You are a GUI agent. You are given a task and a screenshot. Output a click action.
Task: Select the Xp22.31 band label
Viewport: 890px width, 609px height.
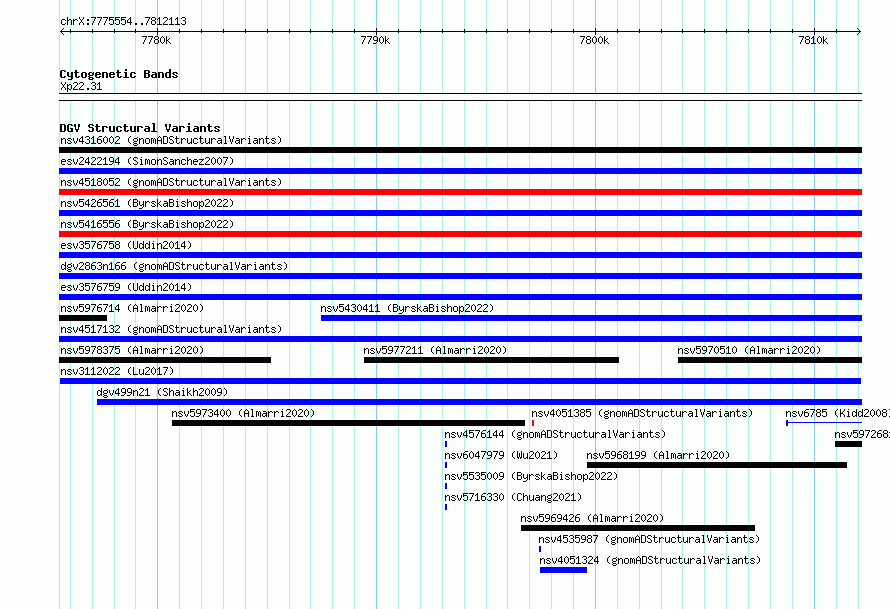pyautogui.click(x=81, y=86)
